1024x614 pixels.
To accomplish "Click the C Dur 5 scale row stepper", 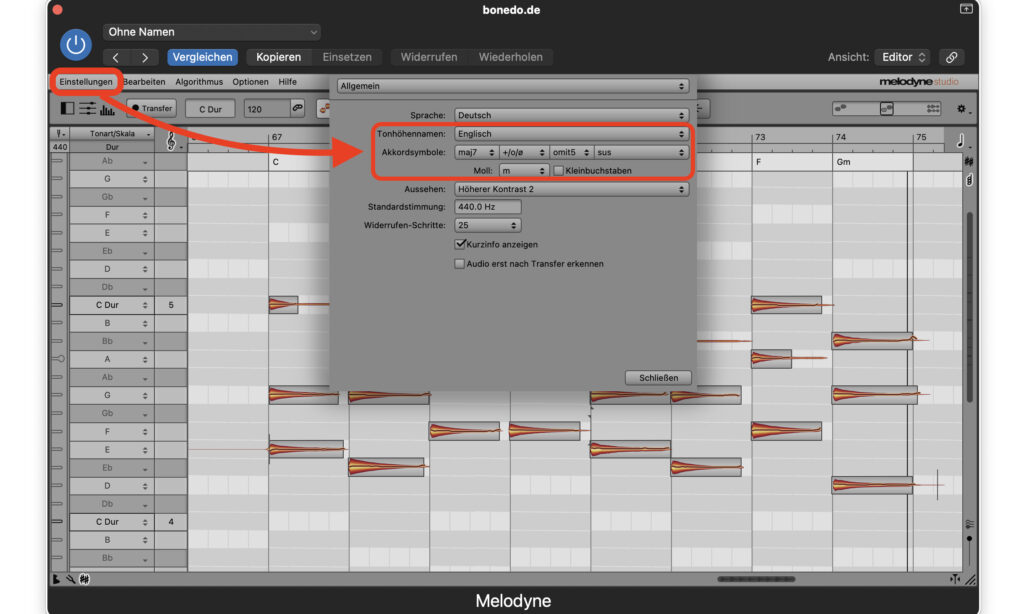I will coord(145,305).
